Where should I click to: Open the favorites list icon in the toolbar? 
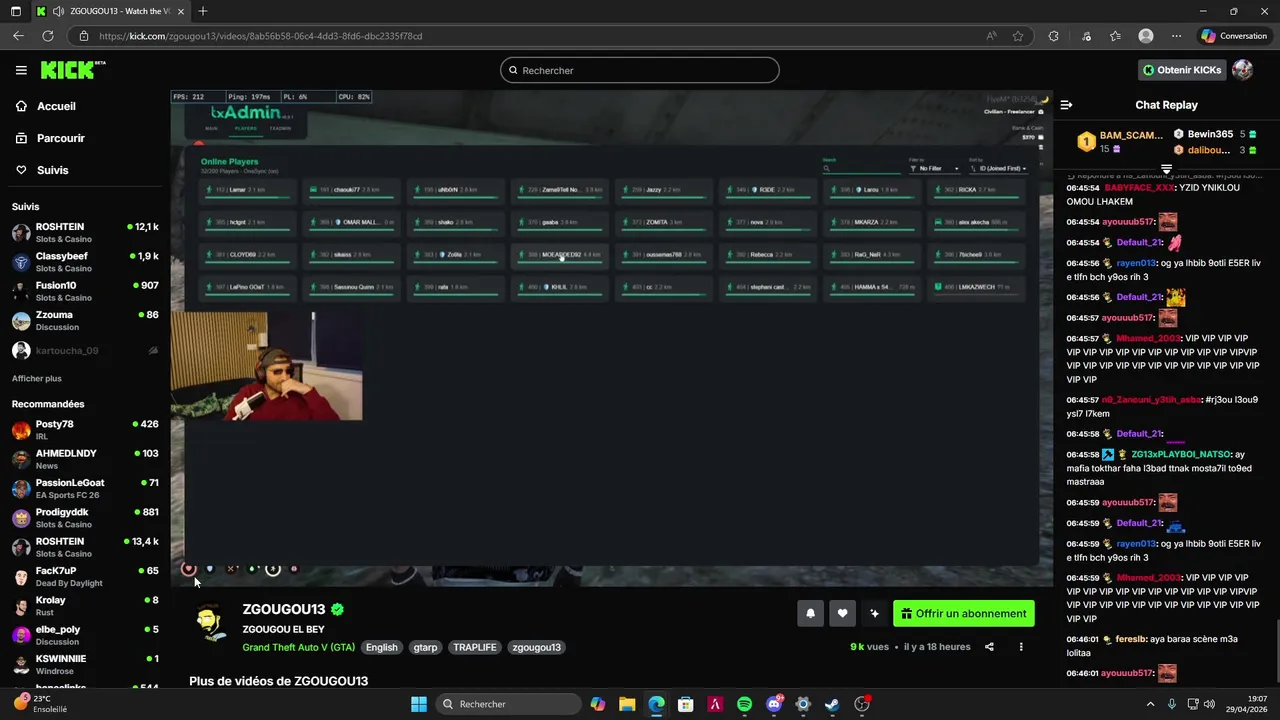[x=1115, y=36]
